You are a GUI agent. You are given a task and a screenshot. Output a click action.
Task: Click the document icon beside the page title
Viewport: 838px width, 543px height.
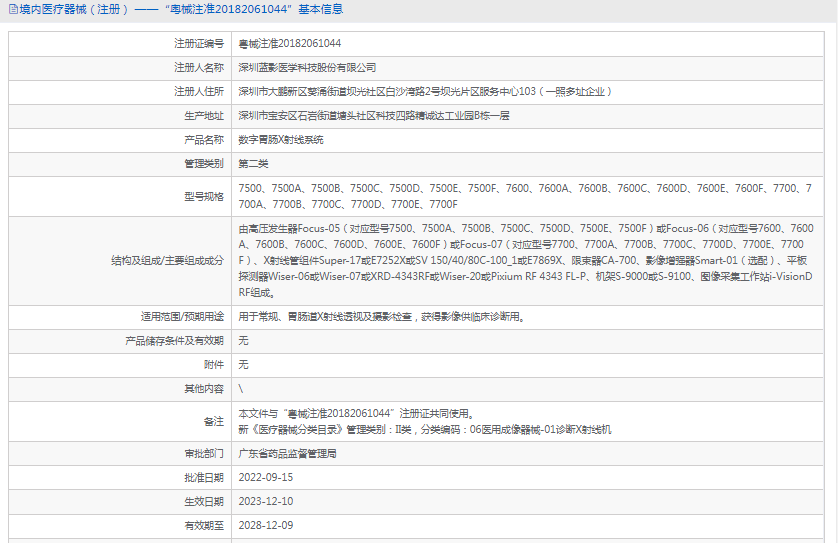13,10
